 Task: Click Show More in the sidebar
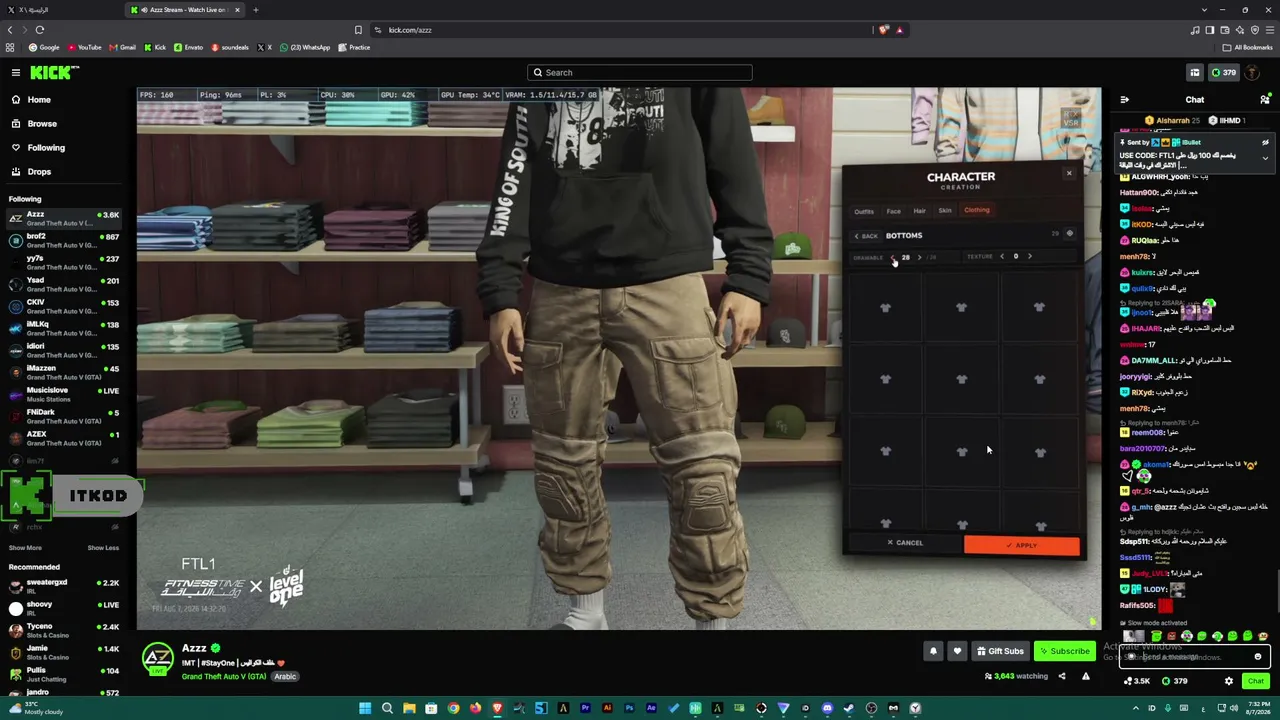pos(25,548)
